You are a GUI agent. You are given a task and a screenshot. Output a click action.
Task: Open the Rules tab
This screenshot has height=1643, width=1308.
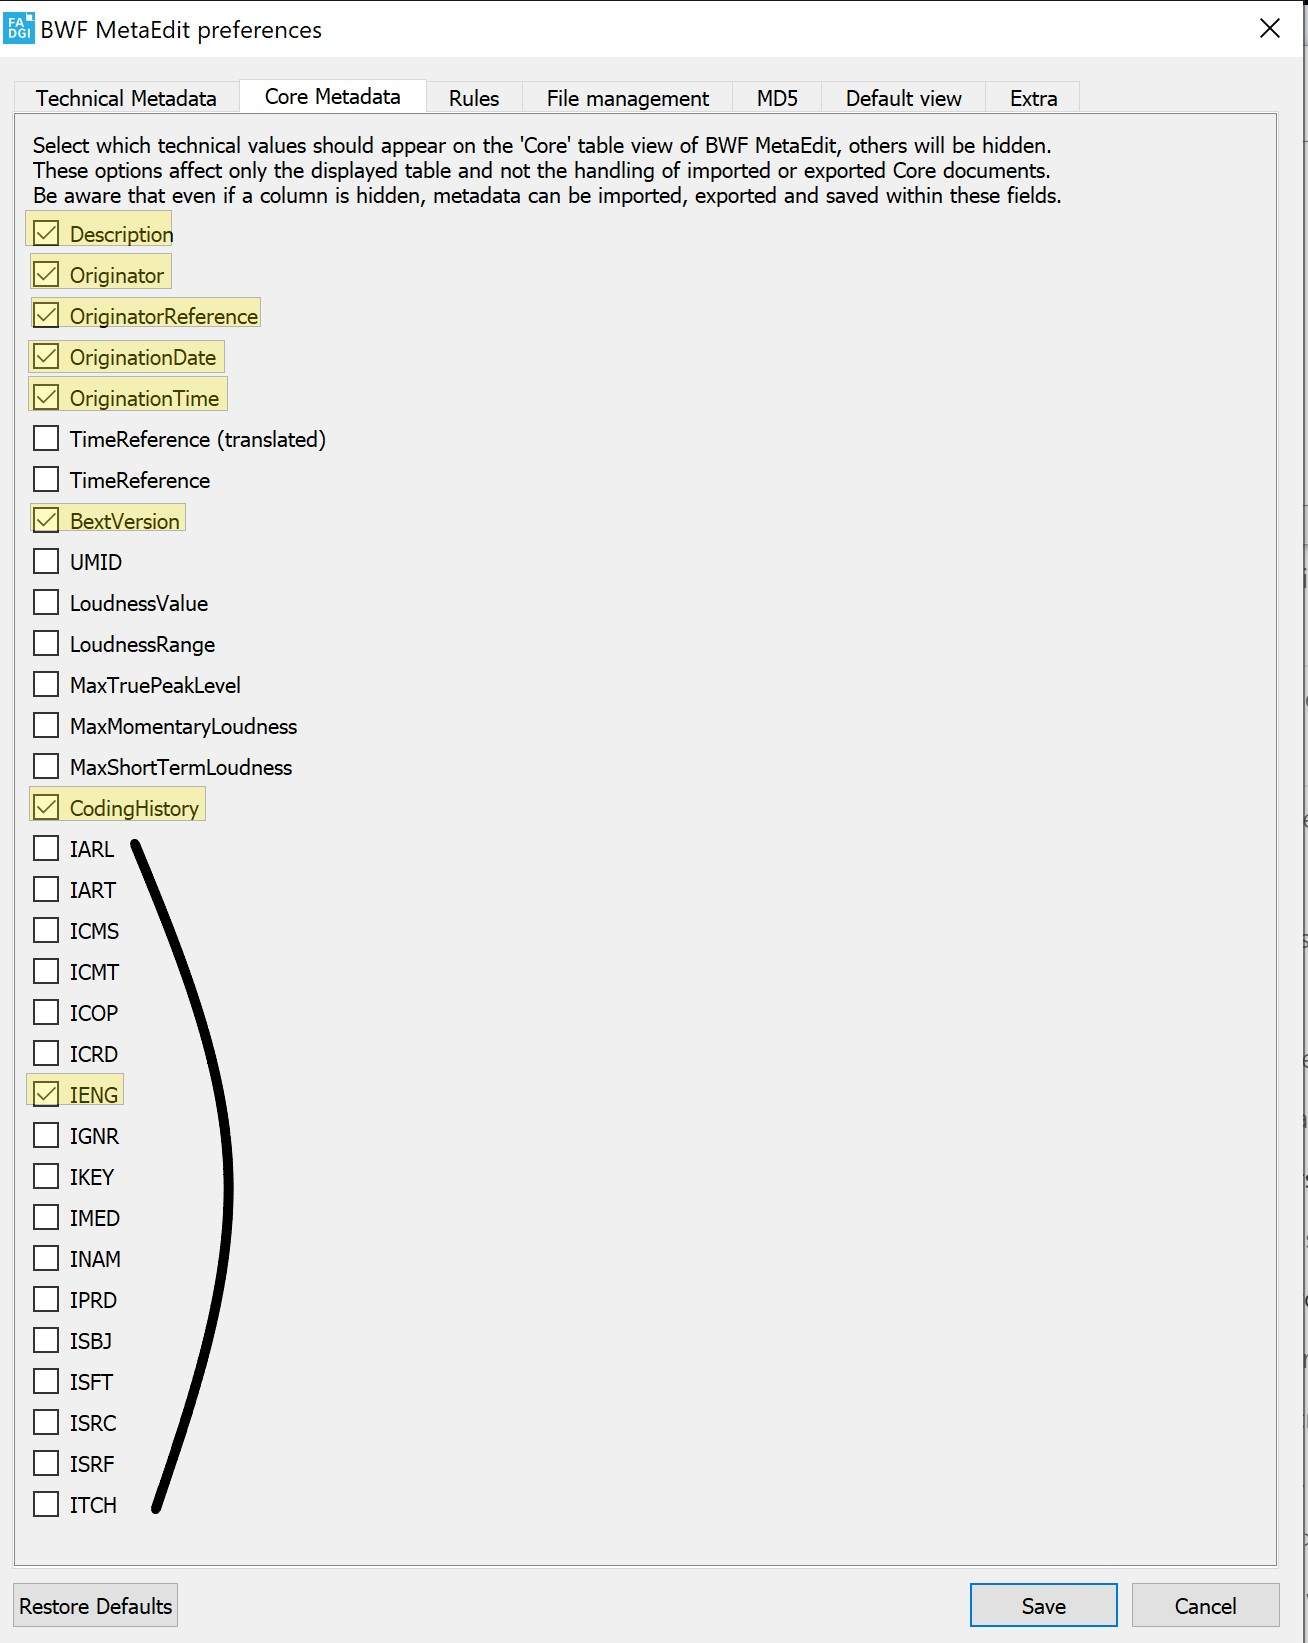coord(474,98)
